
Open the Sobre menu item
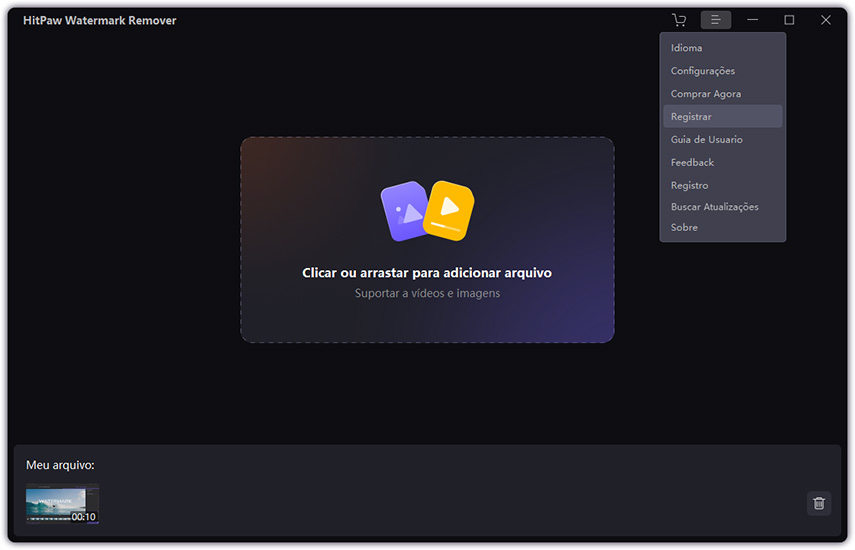point(722,227)
